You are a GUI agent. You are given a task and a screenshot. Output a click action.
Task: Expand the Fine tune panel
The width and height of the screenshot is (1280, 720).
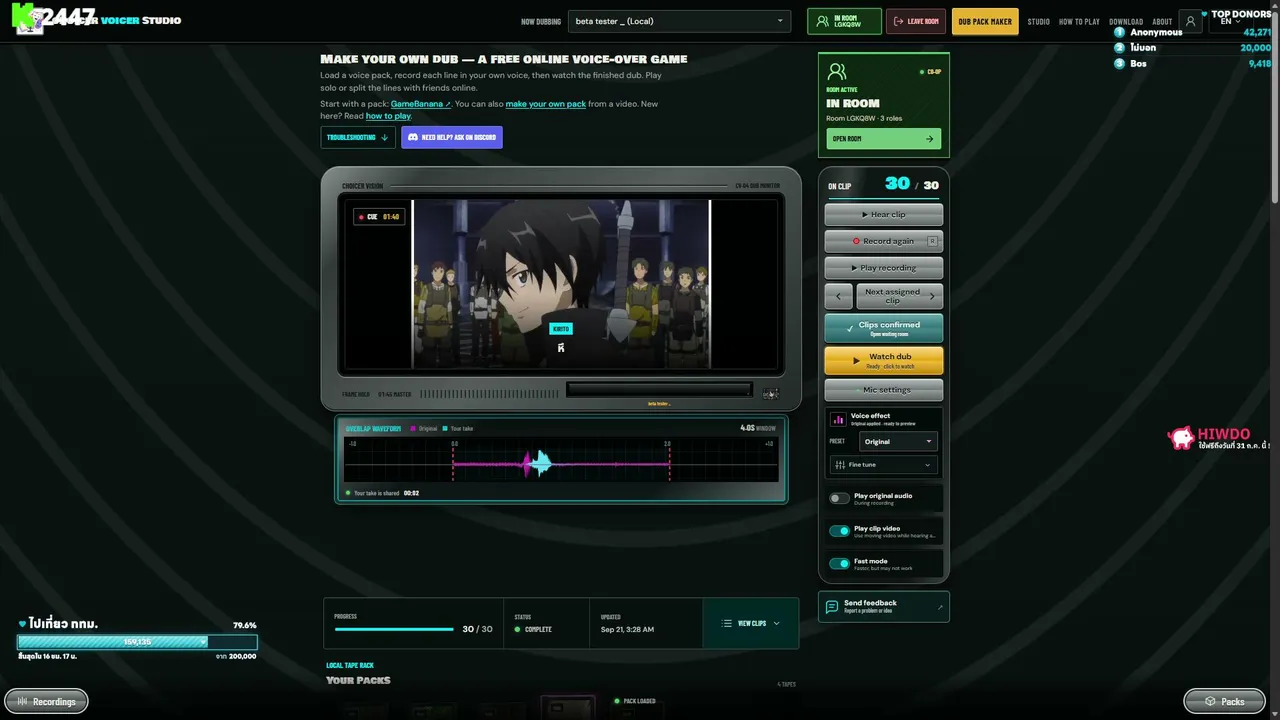883,465
